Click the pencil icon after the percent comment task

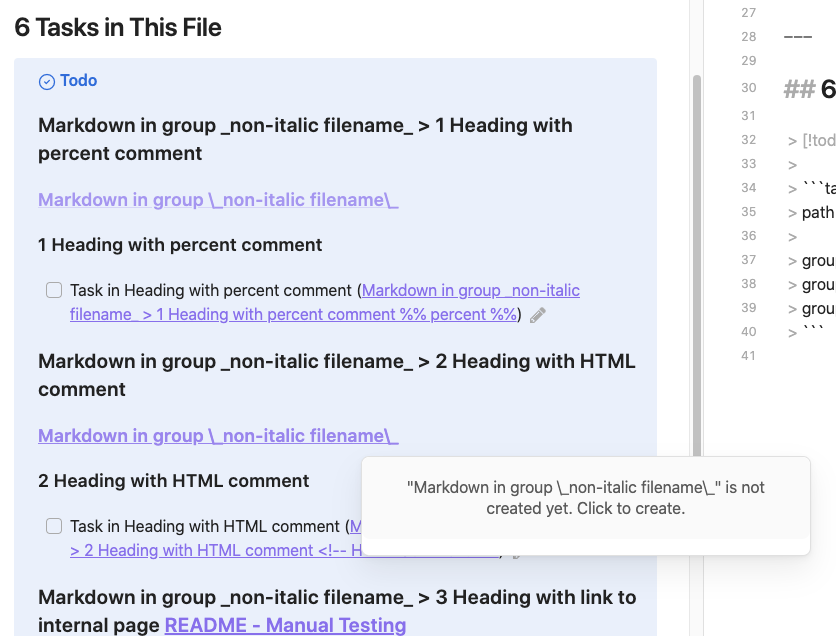(537, 314)
